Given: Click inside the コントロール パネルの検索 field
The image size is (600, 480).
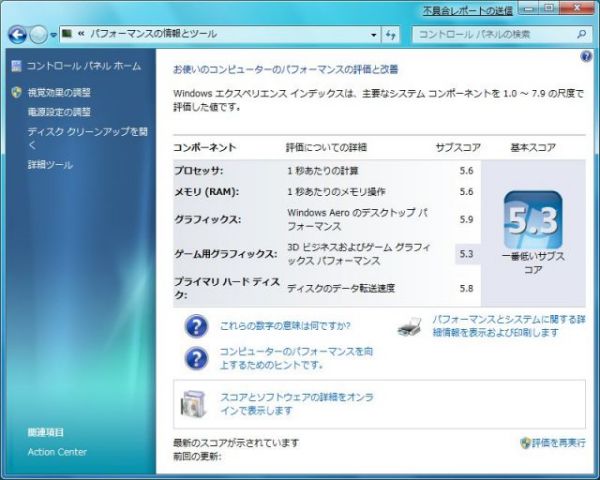Looking at the screenshot, I should (x=490, y=34).
